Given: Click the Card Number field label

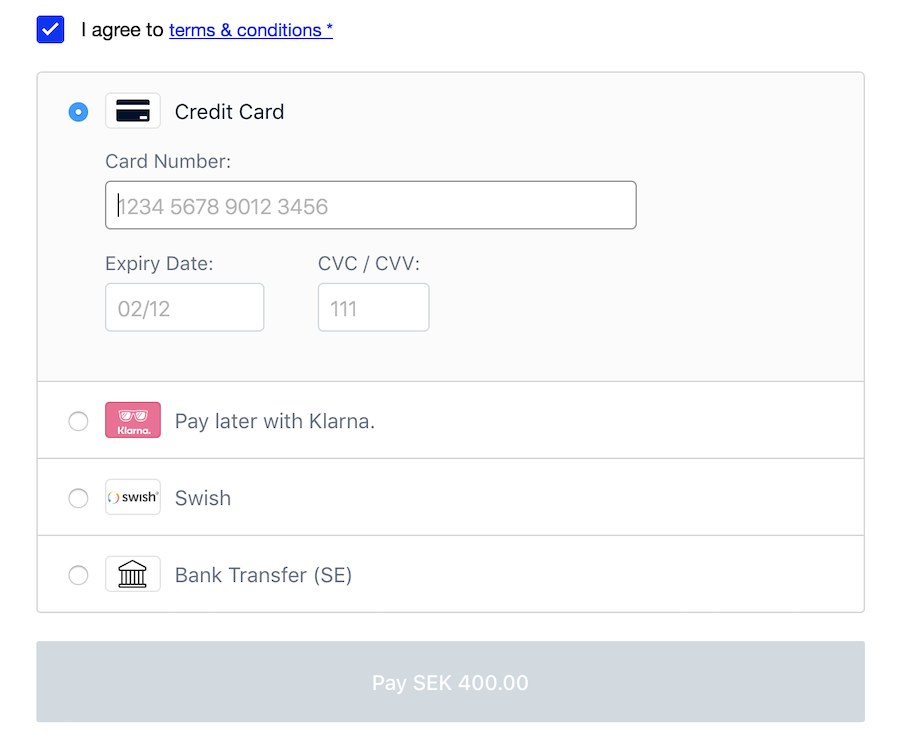Looking at the screenshot, I should [x=168, y=161].
